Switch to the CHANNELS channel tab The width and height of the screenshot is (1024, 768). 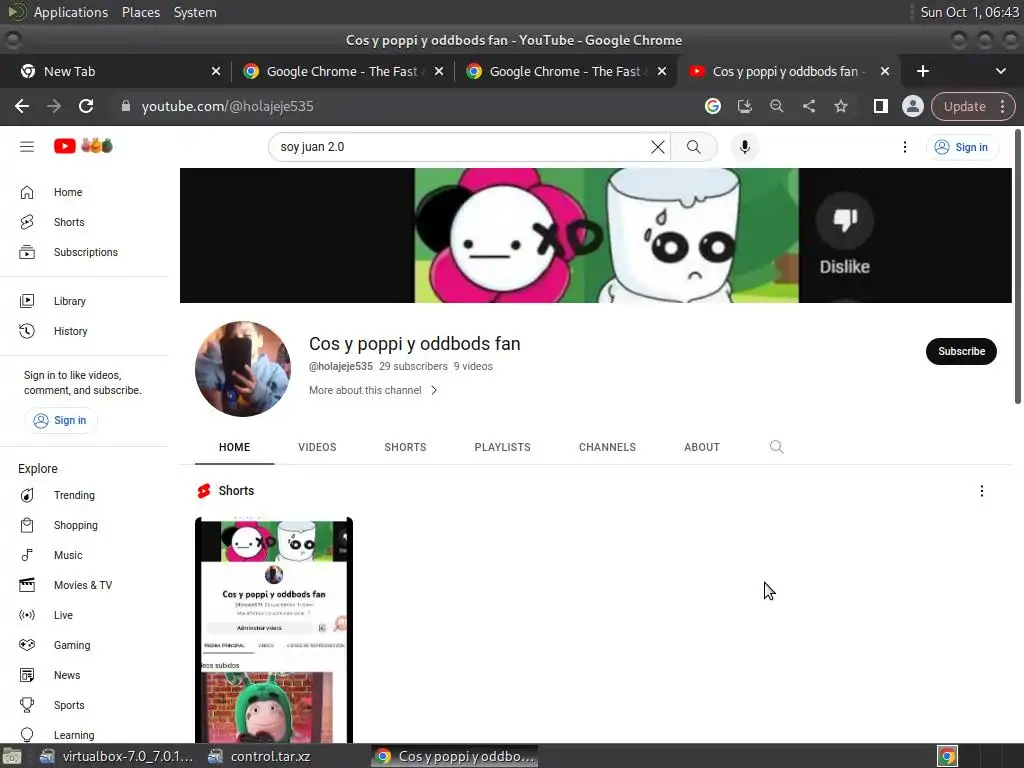(x=607, y=447)
